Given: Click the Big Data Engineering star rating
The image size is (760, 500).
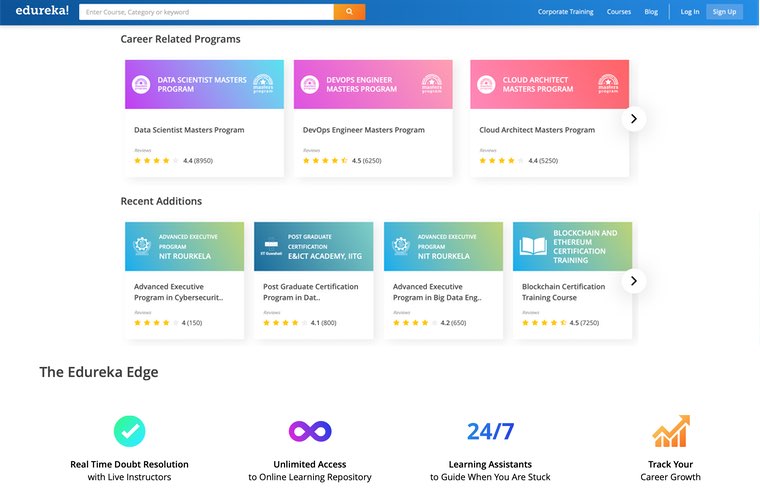Looking at the screenshot, I should tap(415, 323).
